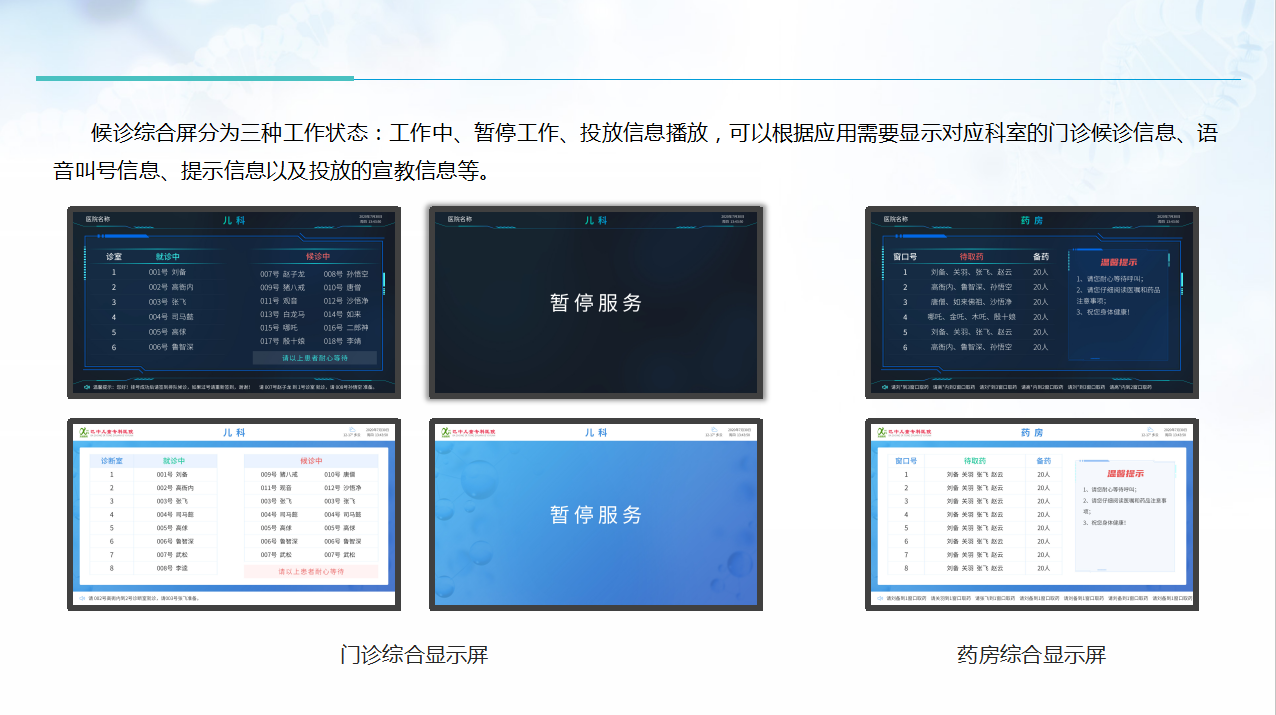Click green 就诊中 header in light outpatient screen
1276x715 pixels.
[174, 461]
